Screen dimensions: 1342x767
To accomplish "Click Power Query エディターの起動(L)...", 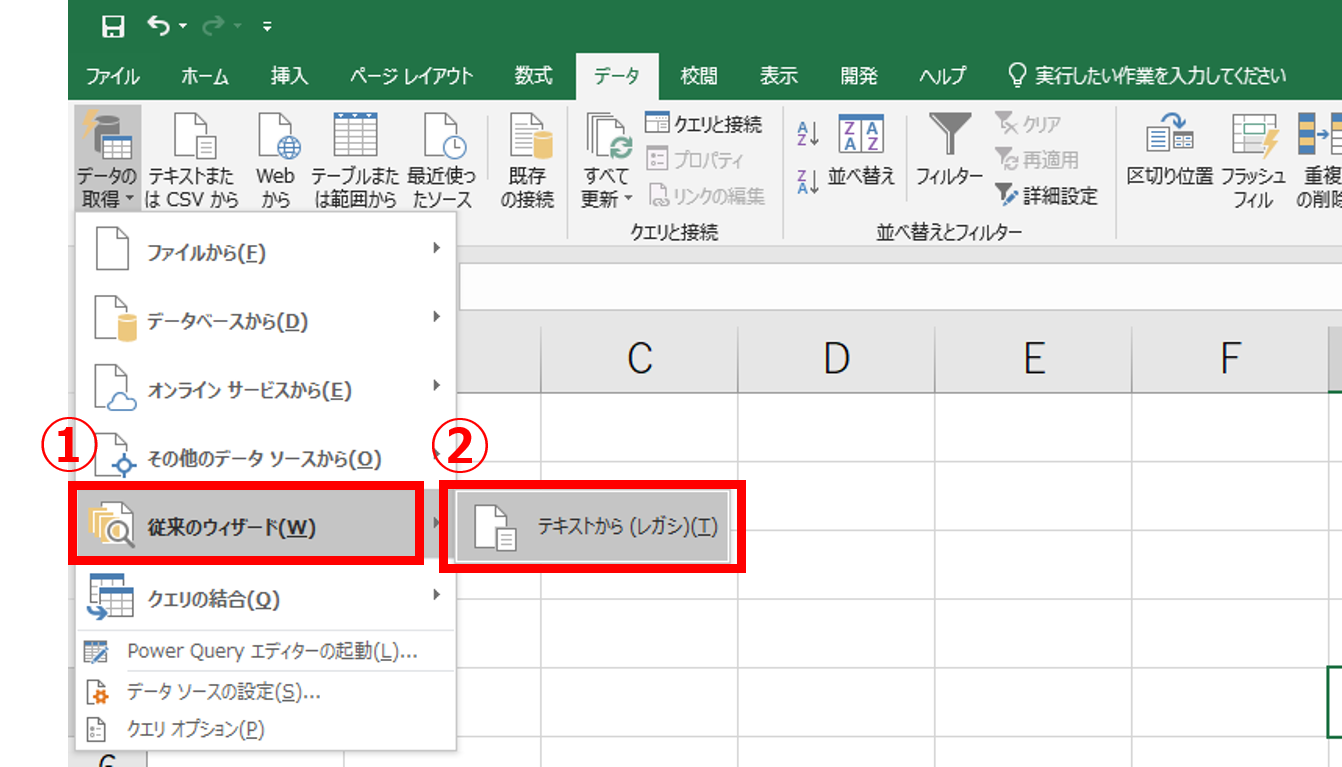I will [265, 652].
